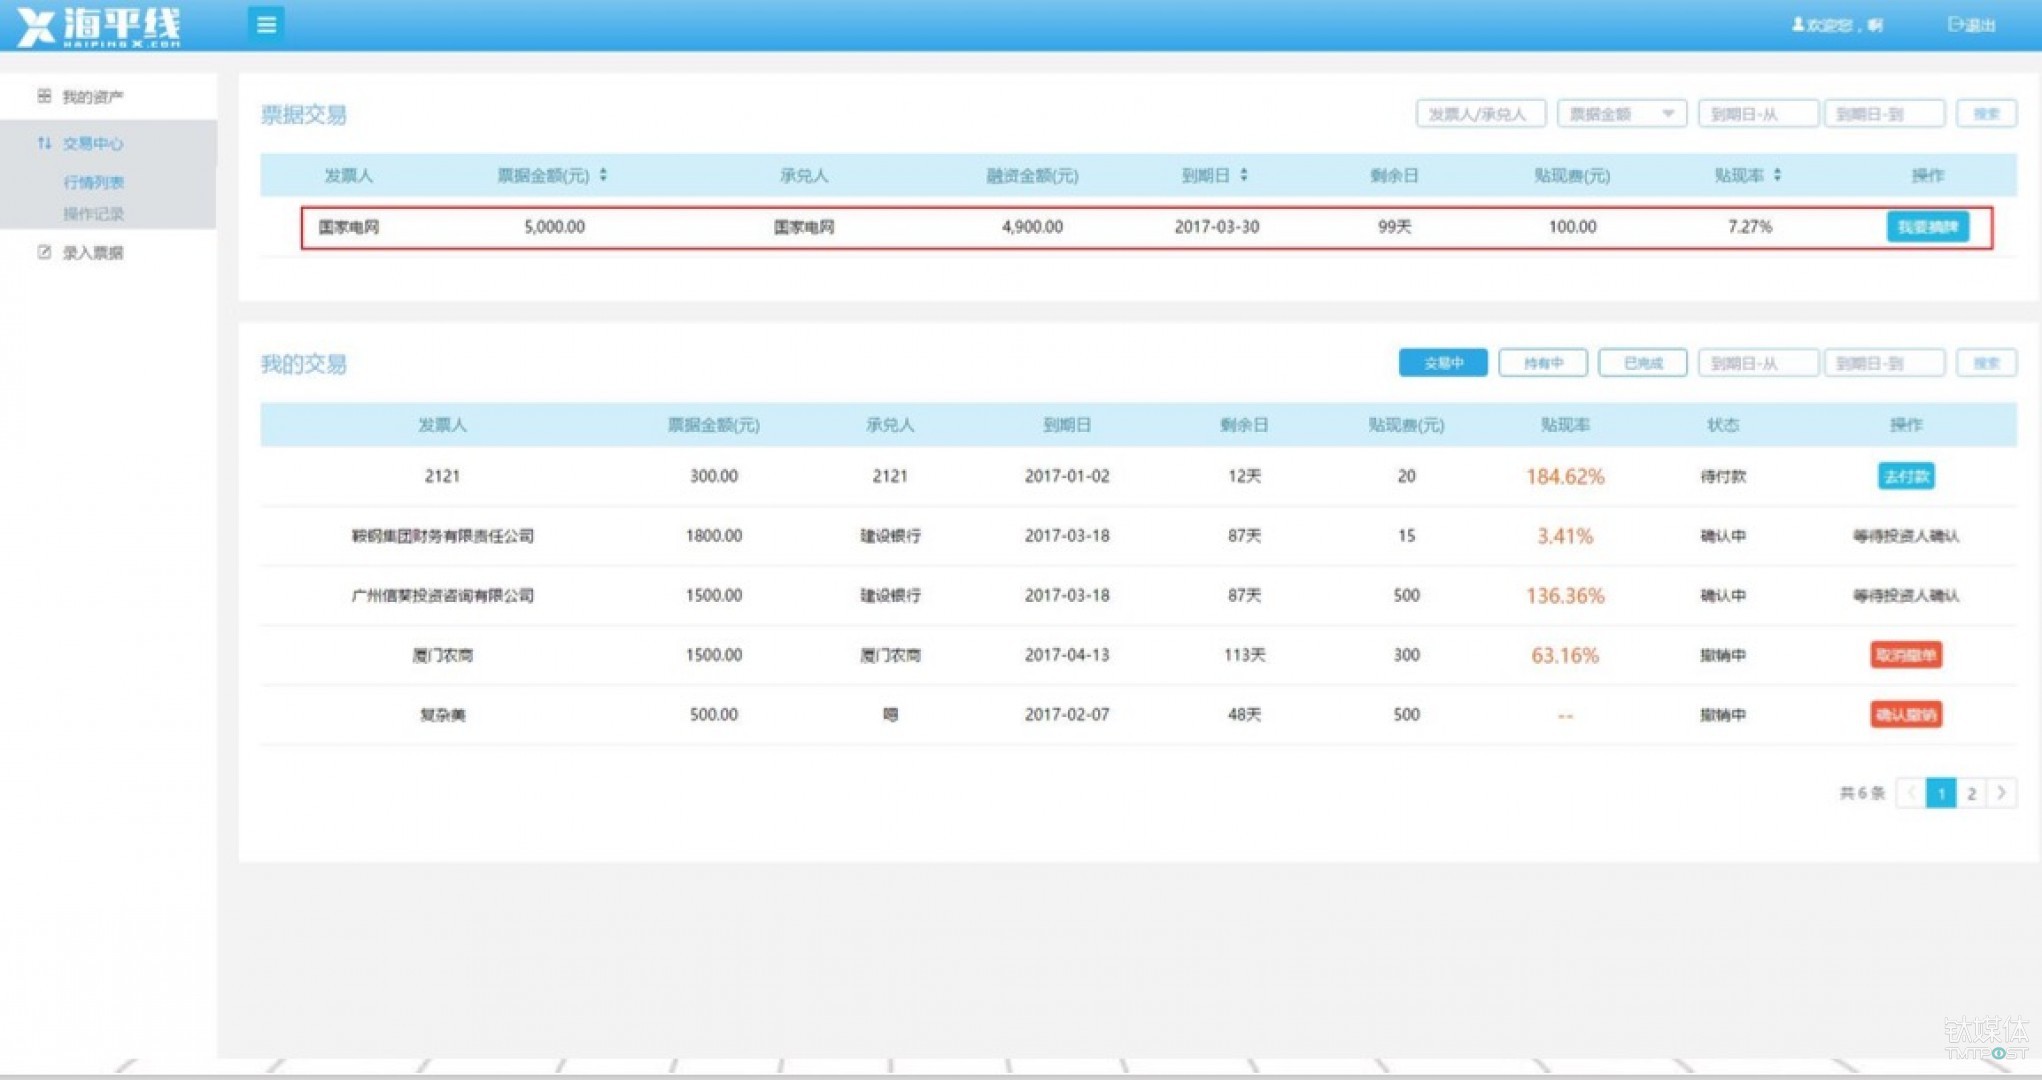Image resolution: width=2042 pixels, height=1080 pixels.
Task: Click 我要摘牌 button for 国家电网
Action: (x=1927, y=227)
